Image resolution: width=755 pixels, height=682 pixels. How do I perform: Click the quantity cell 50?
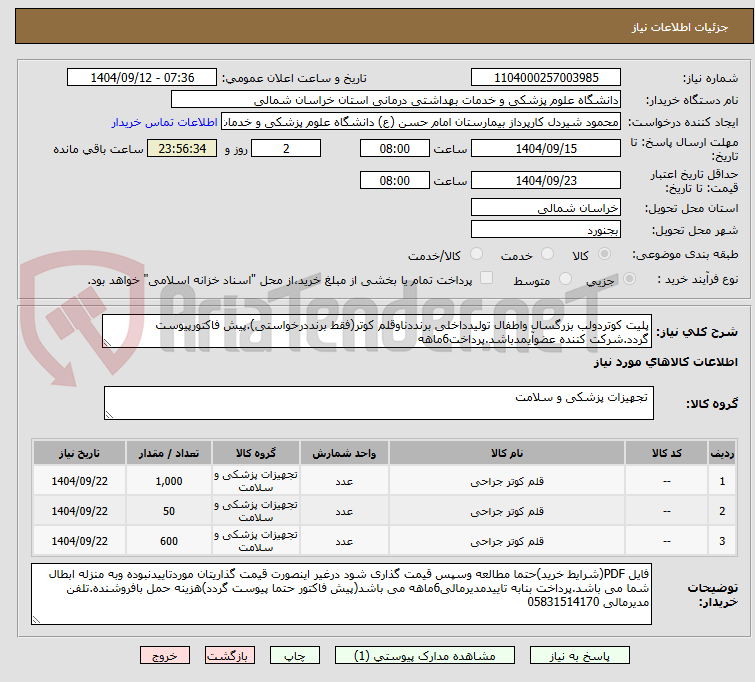169,511
